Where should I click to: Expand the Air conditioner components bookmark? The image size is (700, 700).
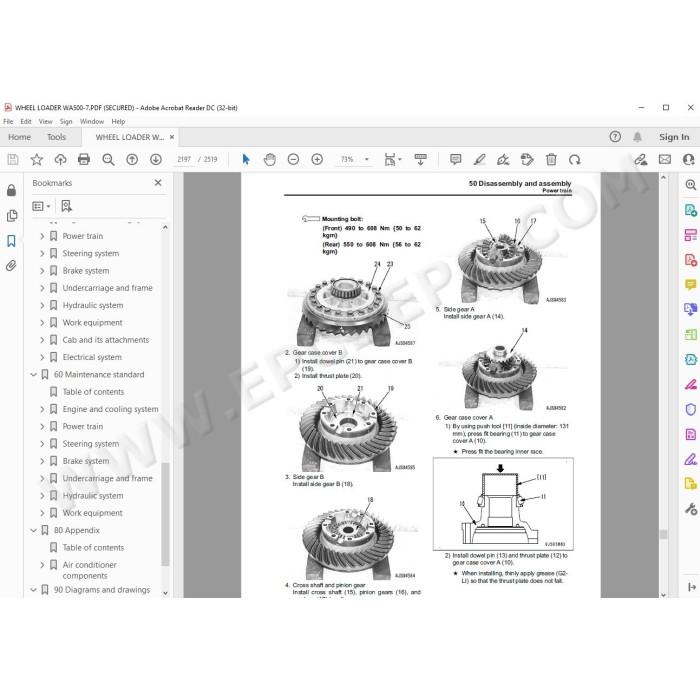pyautogui.click(x=42, y=565)
